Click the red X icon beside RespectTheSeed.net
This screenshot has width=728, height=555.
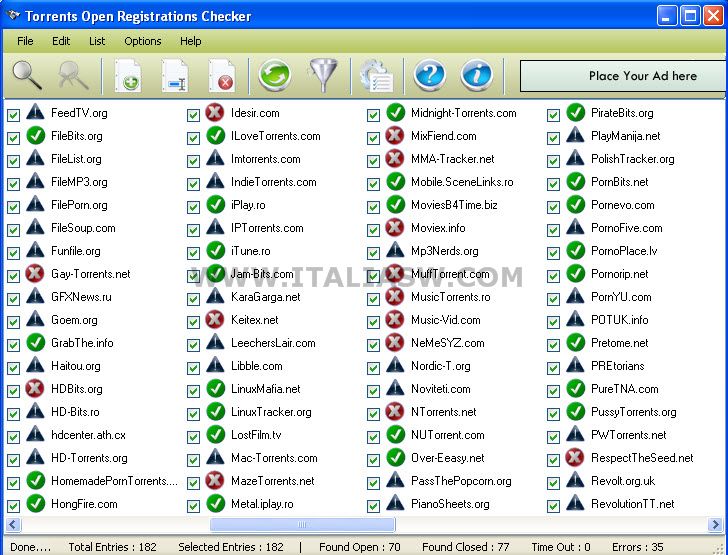[575, 457]
